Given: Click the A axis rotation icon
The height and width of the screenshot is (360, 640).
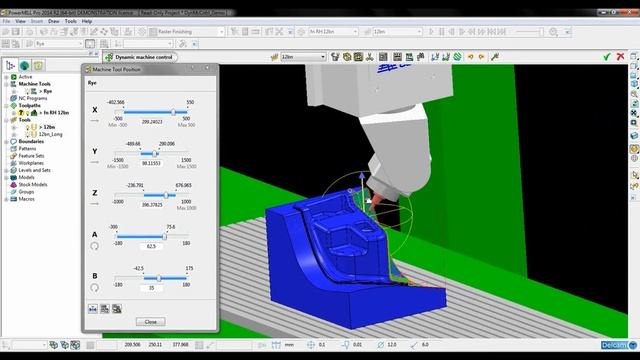Looking at the screenshot, I should (94, 246).
